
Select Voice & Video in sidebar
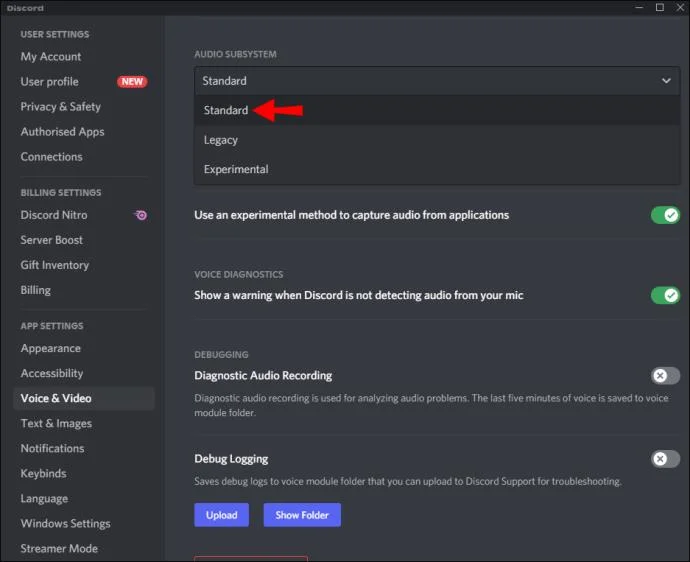[84, 399]
